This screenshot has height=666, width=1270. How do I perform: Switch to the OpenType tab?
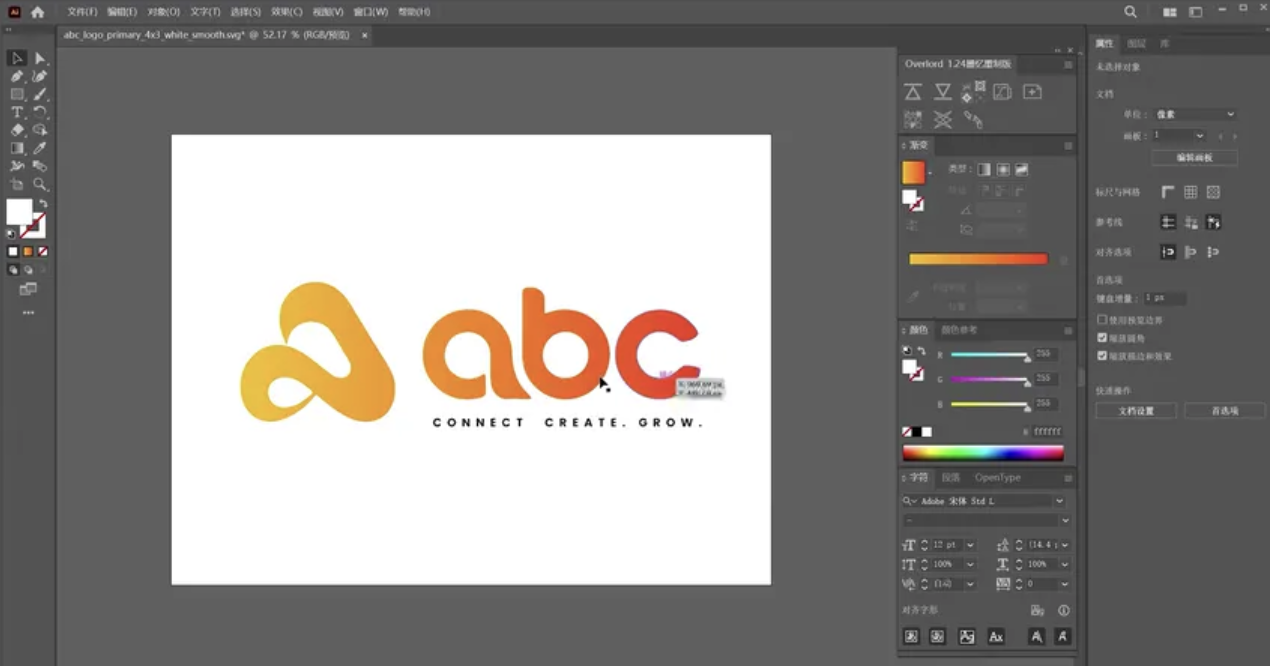(x=997, y=478)
